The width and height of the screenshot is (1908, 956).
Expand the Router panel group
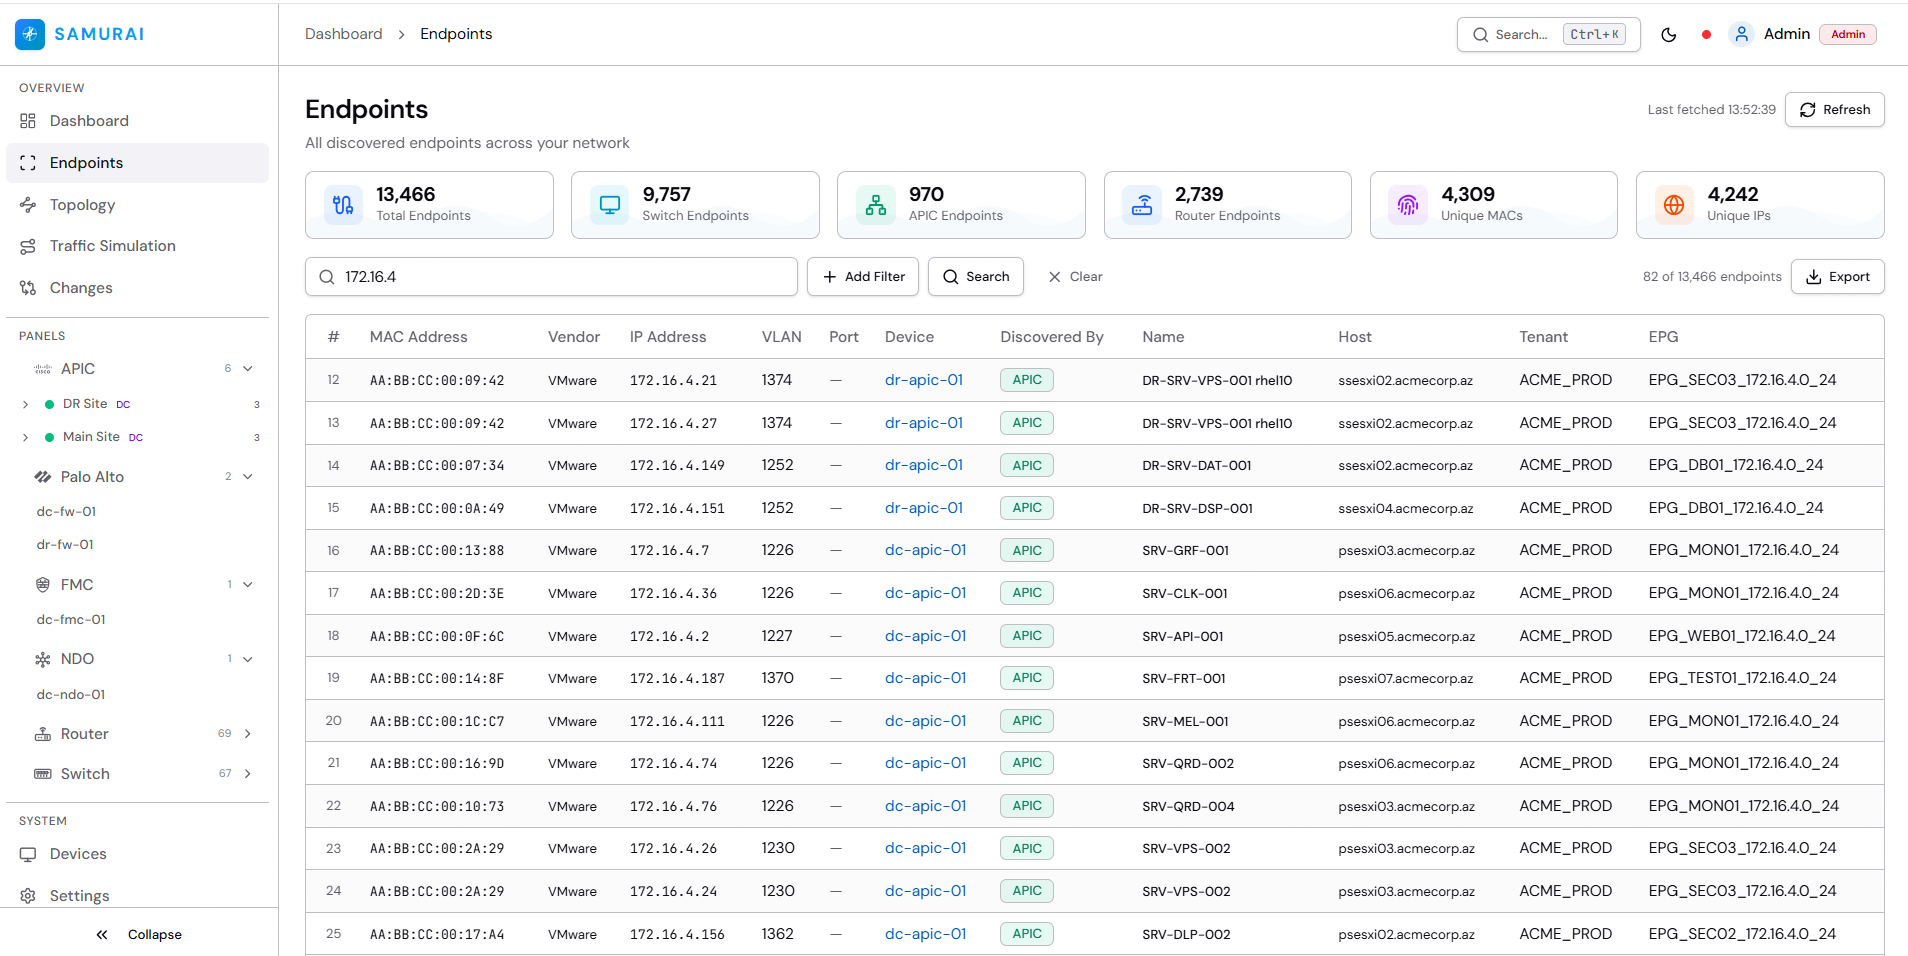point(248,734)
